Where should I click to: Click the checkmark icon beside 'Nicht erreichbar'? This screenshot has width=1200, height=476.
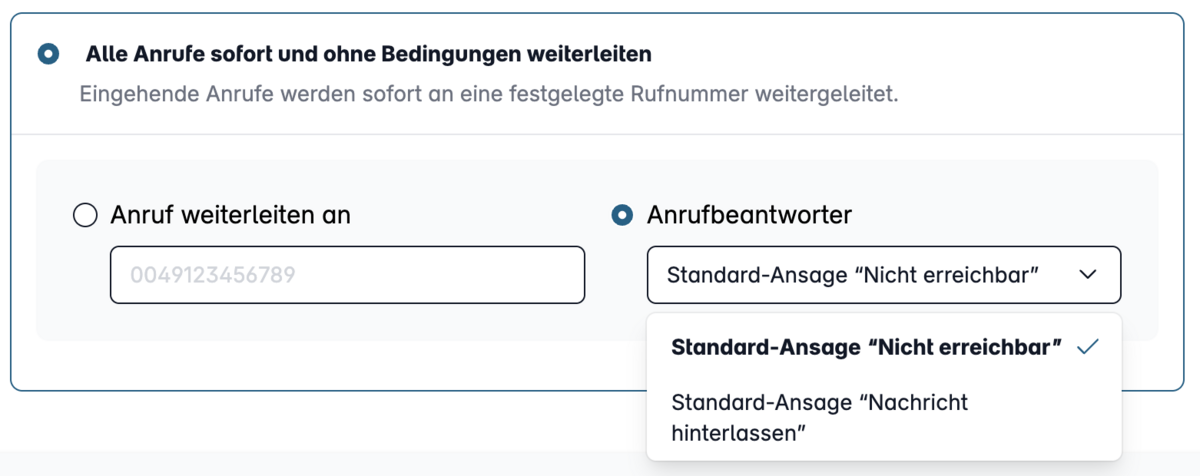(1088, 347)
